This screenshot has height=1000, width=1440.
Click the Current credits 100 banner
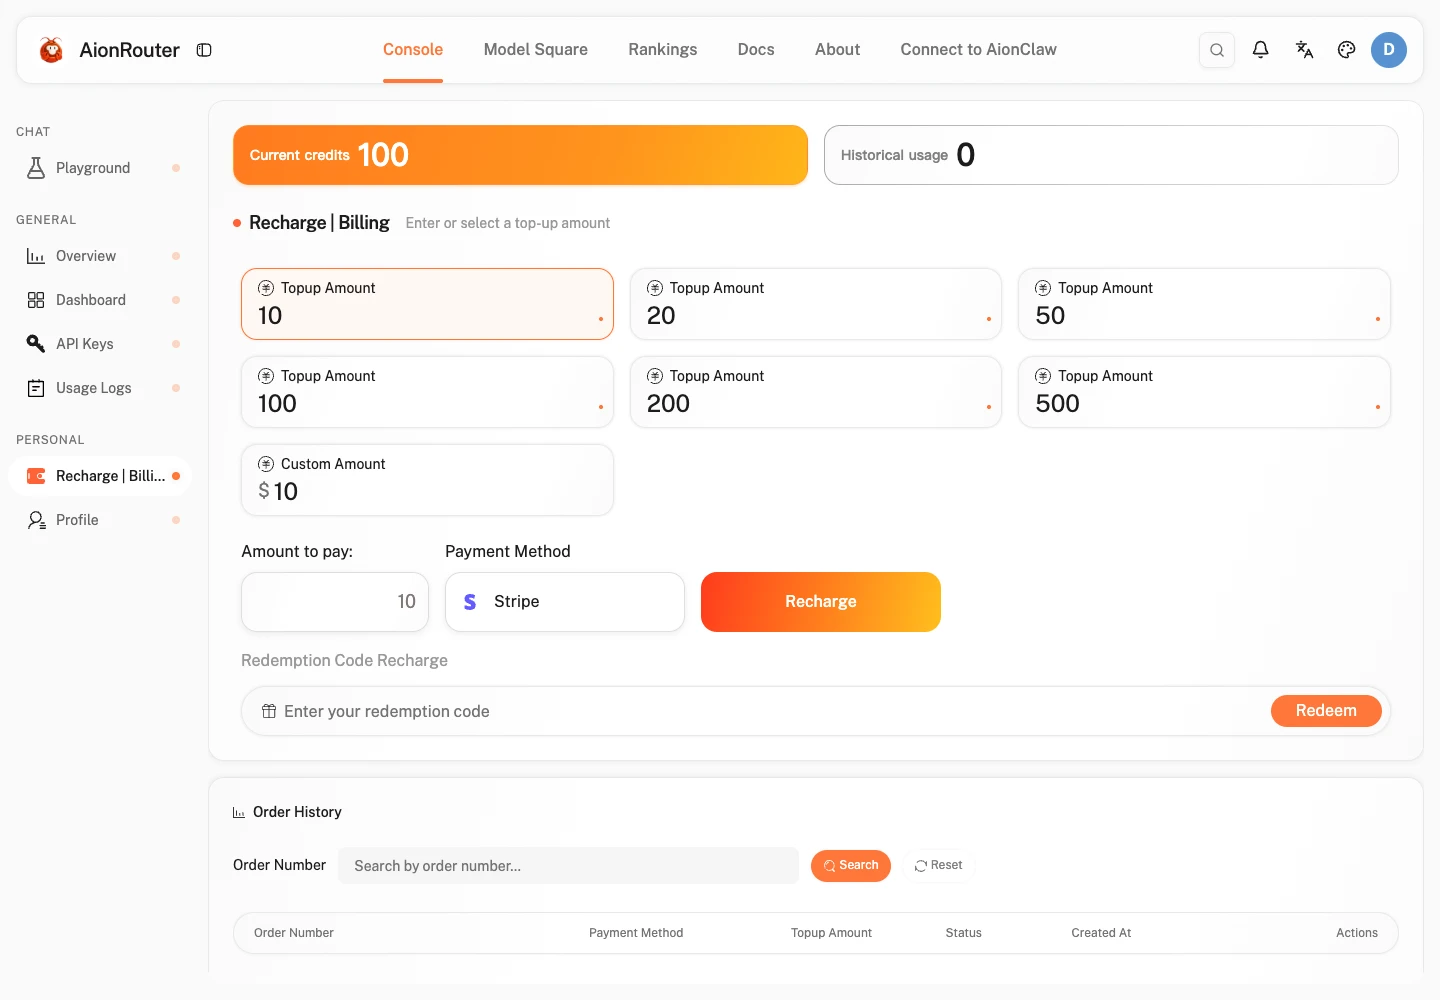520,155
